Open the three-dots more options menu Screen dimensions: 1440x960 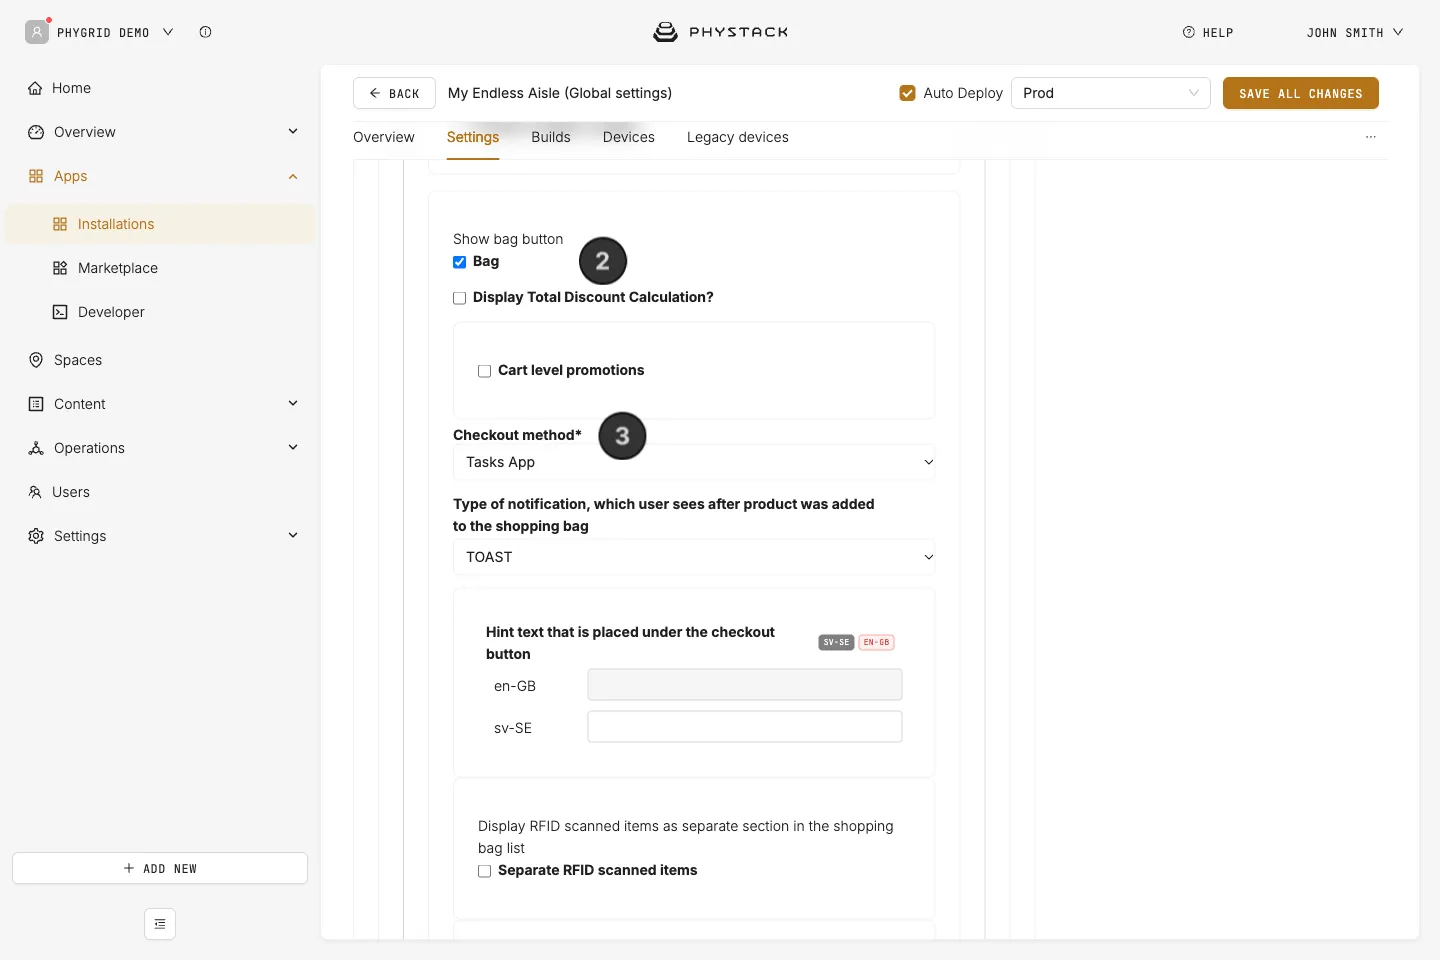click(x=1371, y=137)
